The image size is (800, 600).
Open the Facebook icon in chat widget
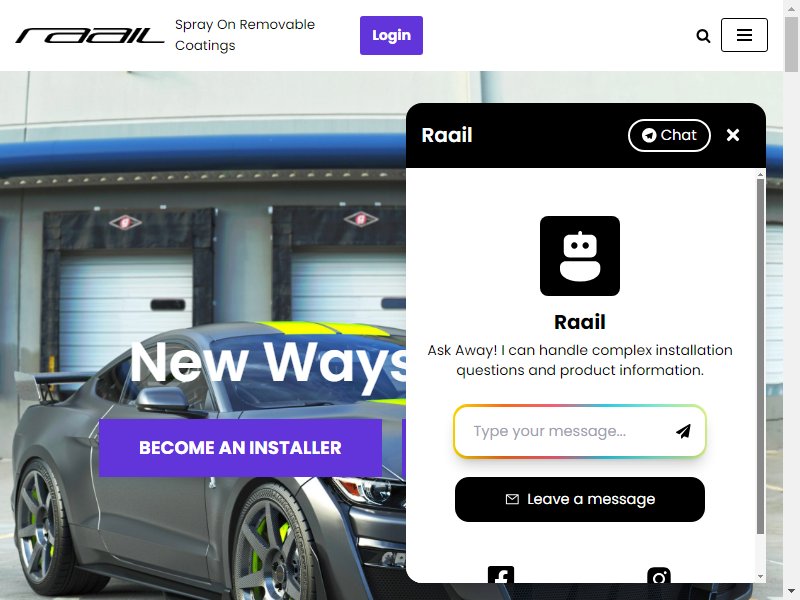tap(501, 574)
